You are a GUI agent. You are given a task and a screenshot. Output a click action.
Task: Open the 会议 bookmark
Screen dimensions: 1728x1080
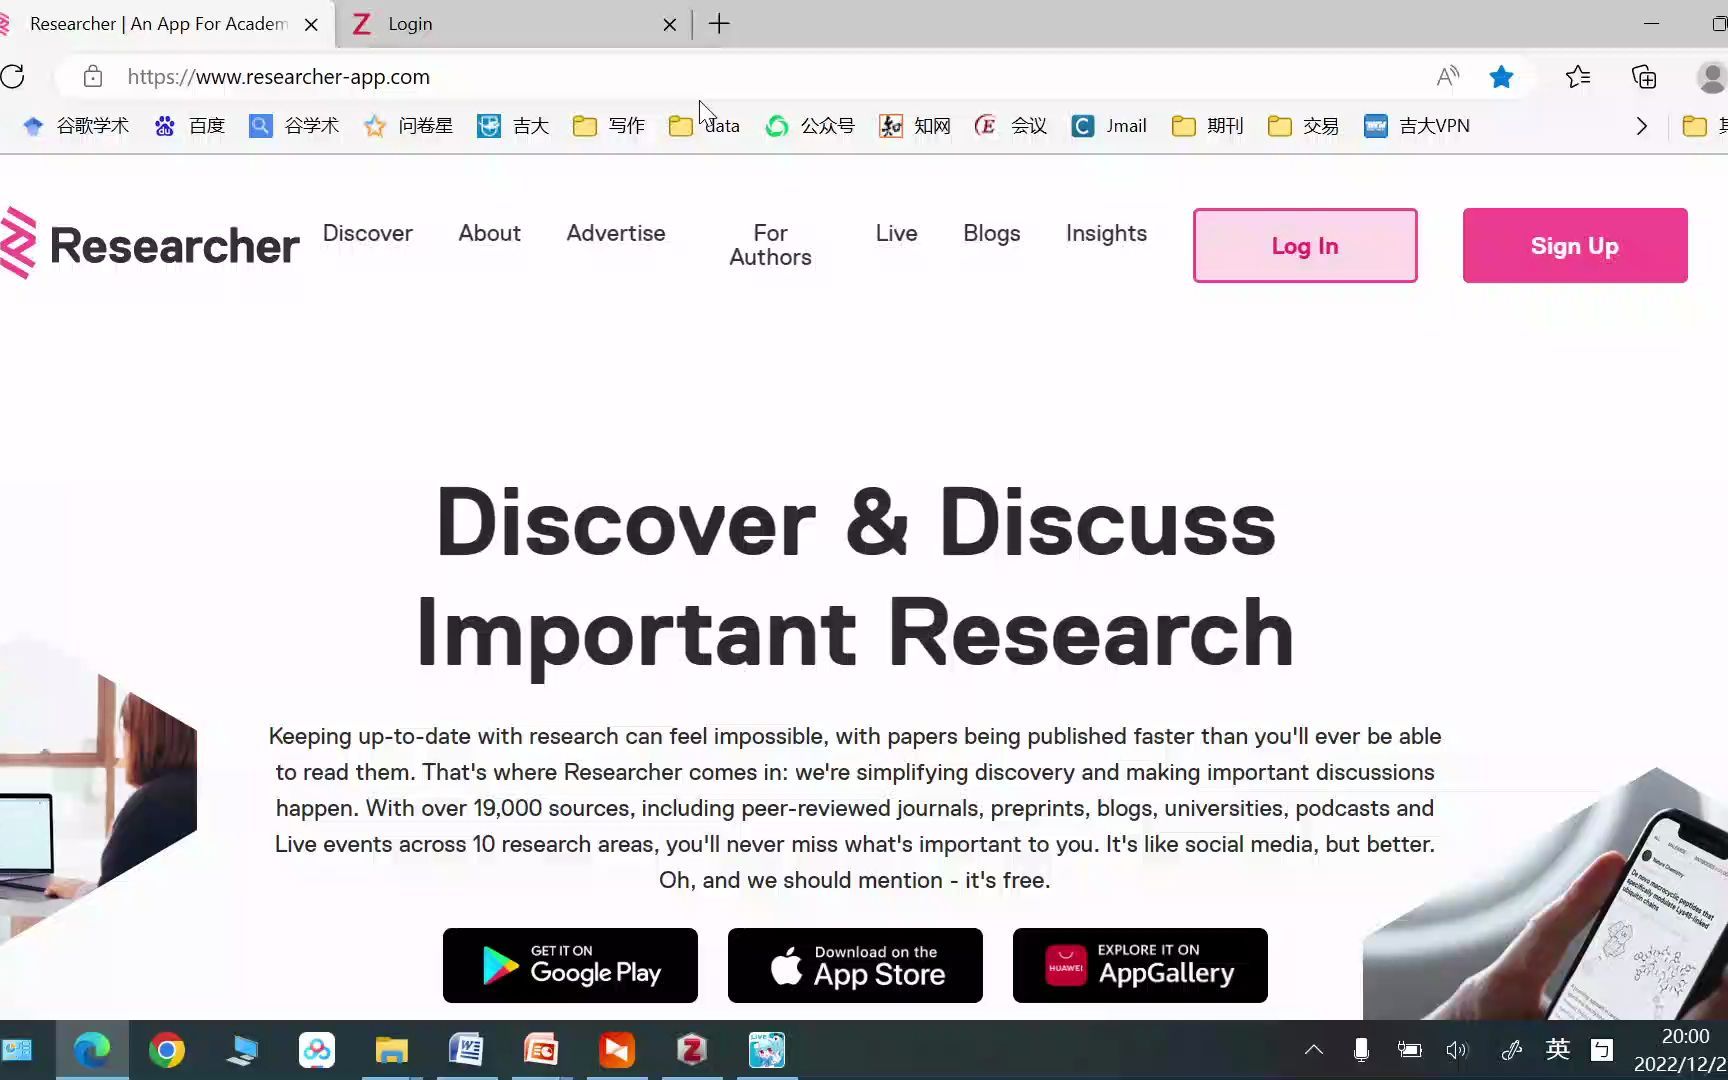(1011, 126)
